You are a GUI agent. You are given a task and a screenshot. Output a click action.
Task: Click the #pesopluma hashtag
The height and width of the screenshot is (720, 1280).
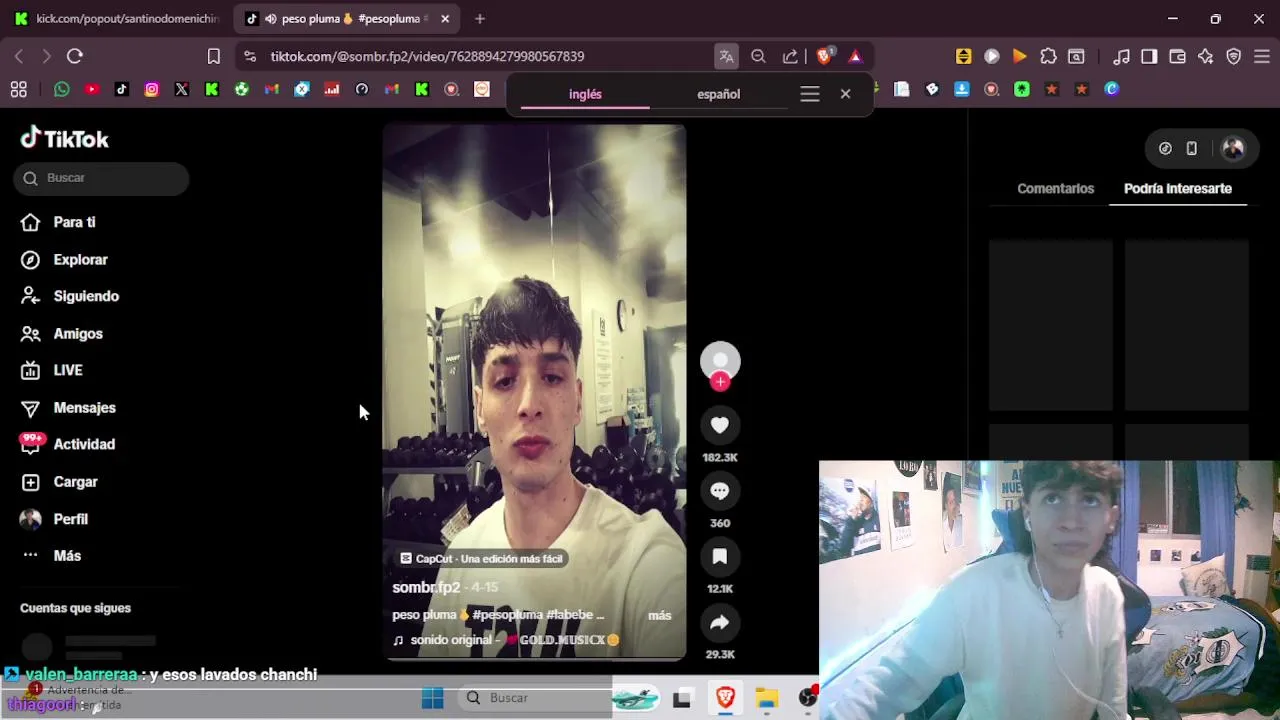(x=508, y=614)
